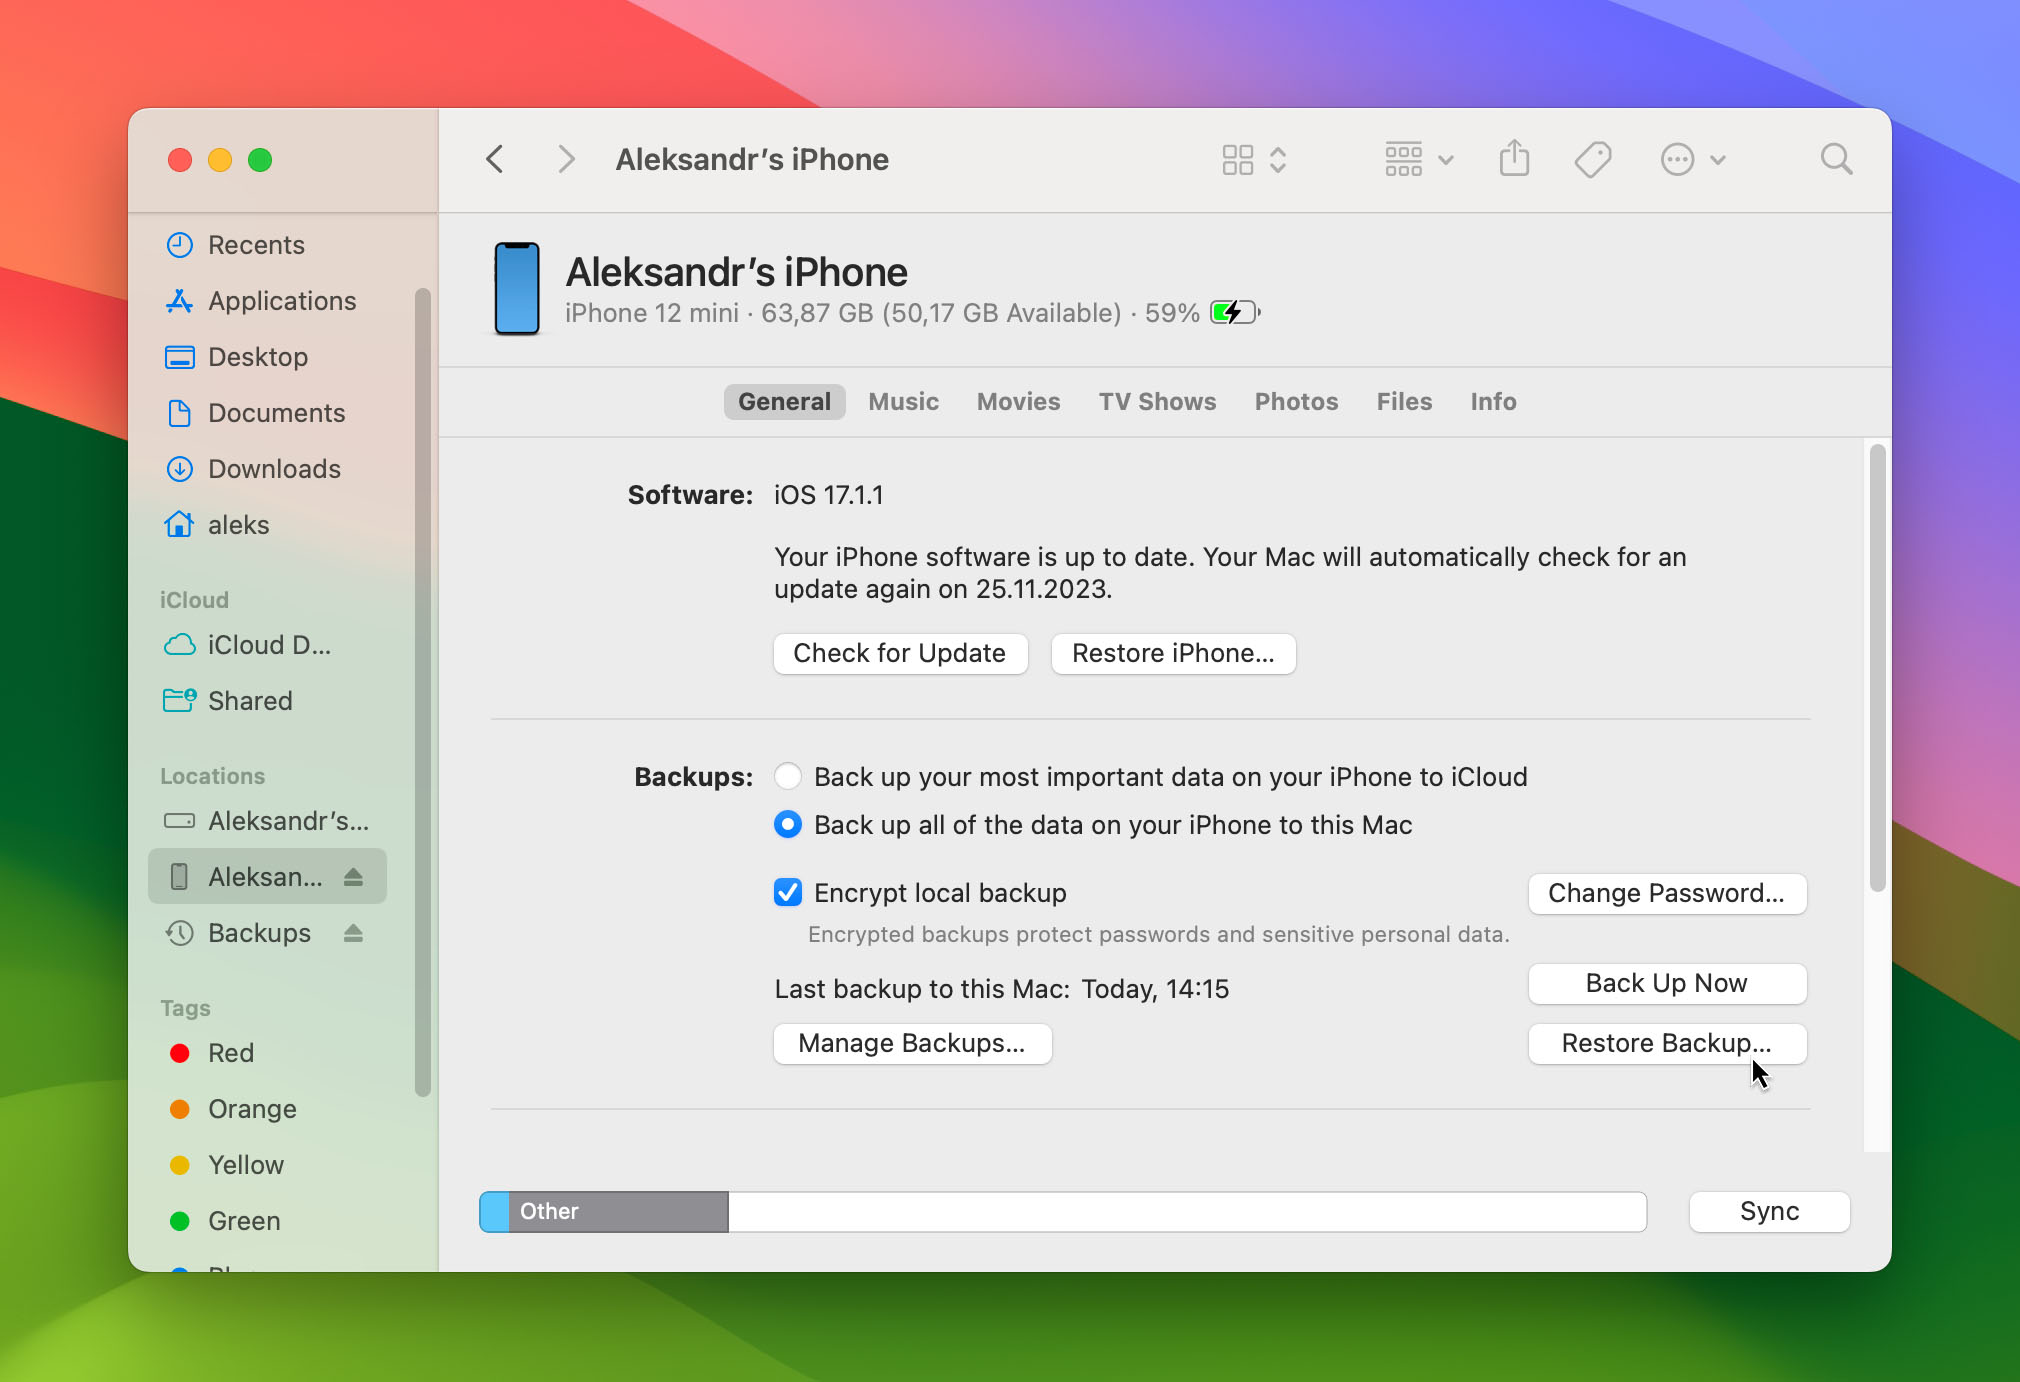2020x1382 pixels.
Task: Open the Search magnifier icon
Action: click(1837, 159)
